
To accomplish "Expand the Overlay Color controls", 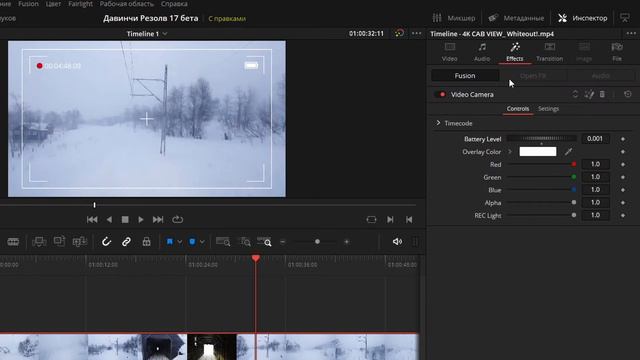I will (x=510, y=151).
